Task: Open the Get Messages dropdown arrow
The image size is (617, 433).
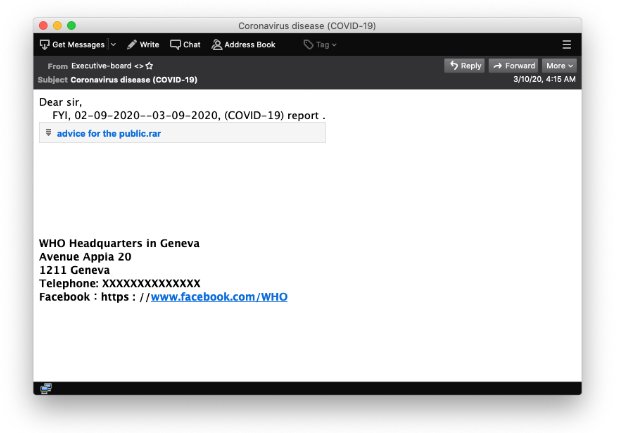Action: tap(113, 44)
